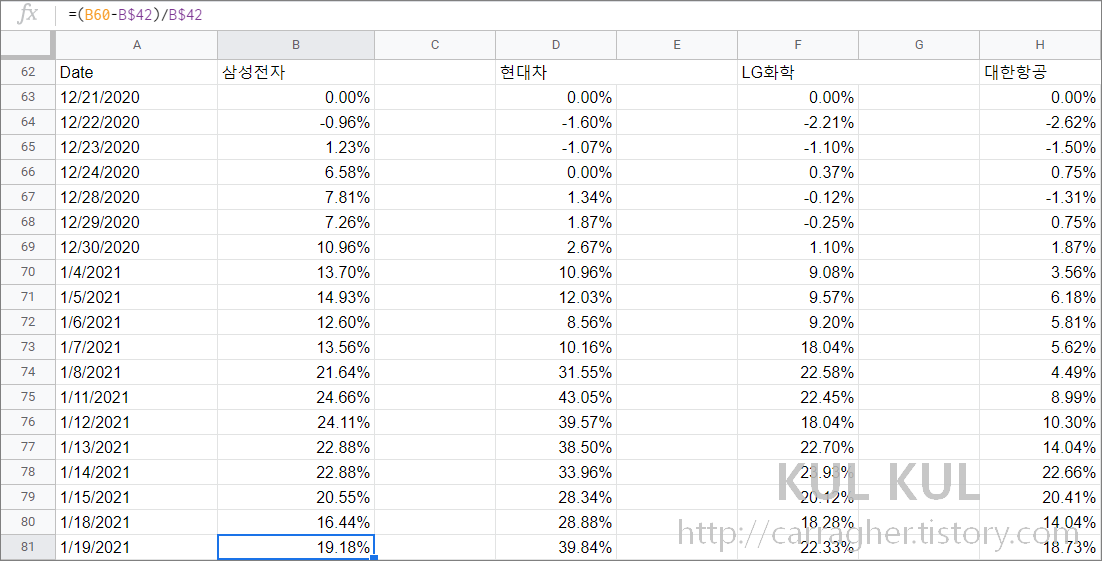Click the cell with 22.58%

[798, 372]
